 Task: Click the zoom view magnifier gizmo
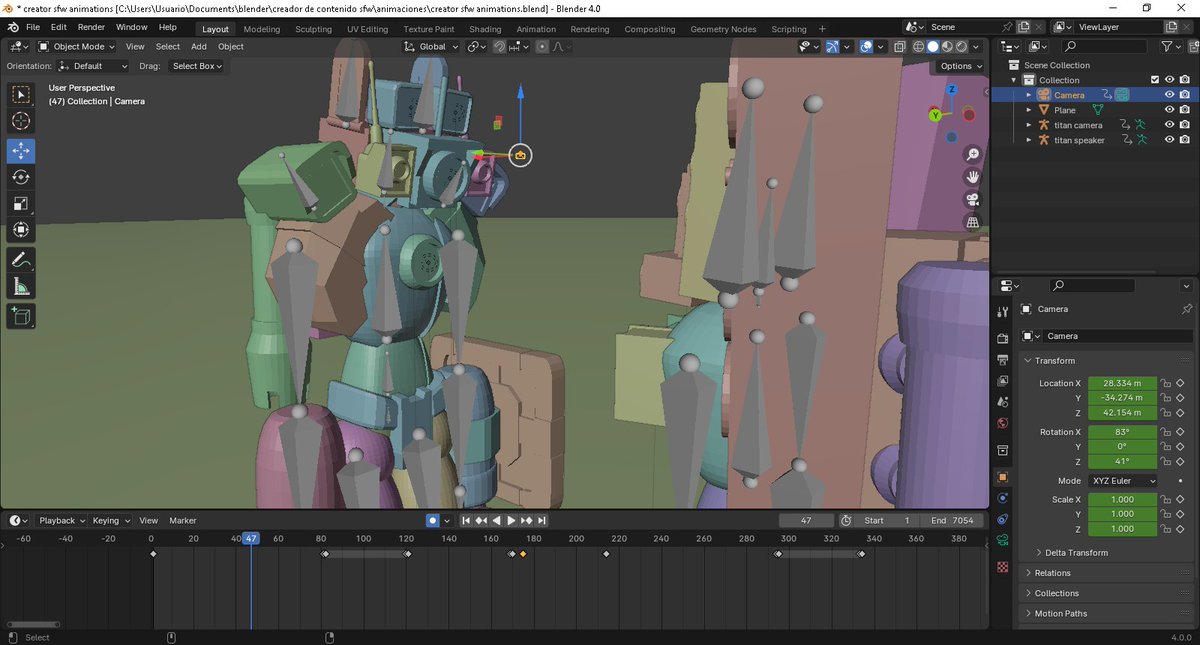[x=972, y=154]
